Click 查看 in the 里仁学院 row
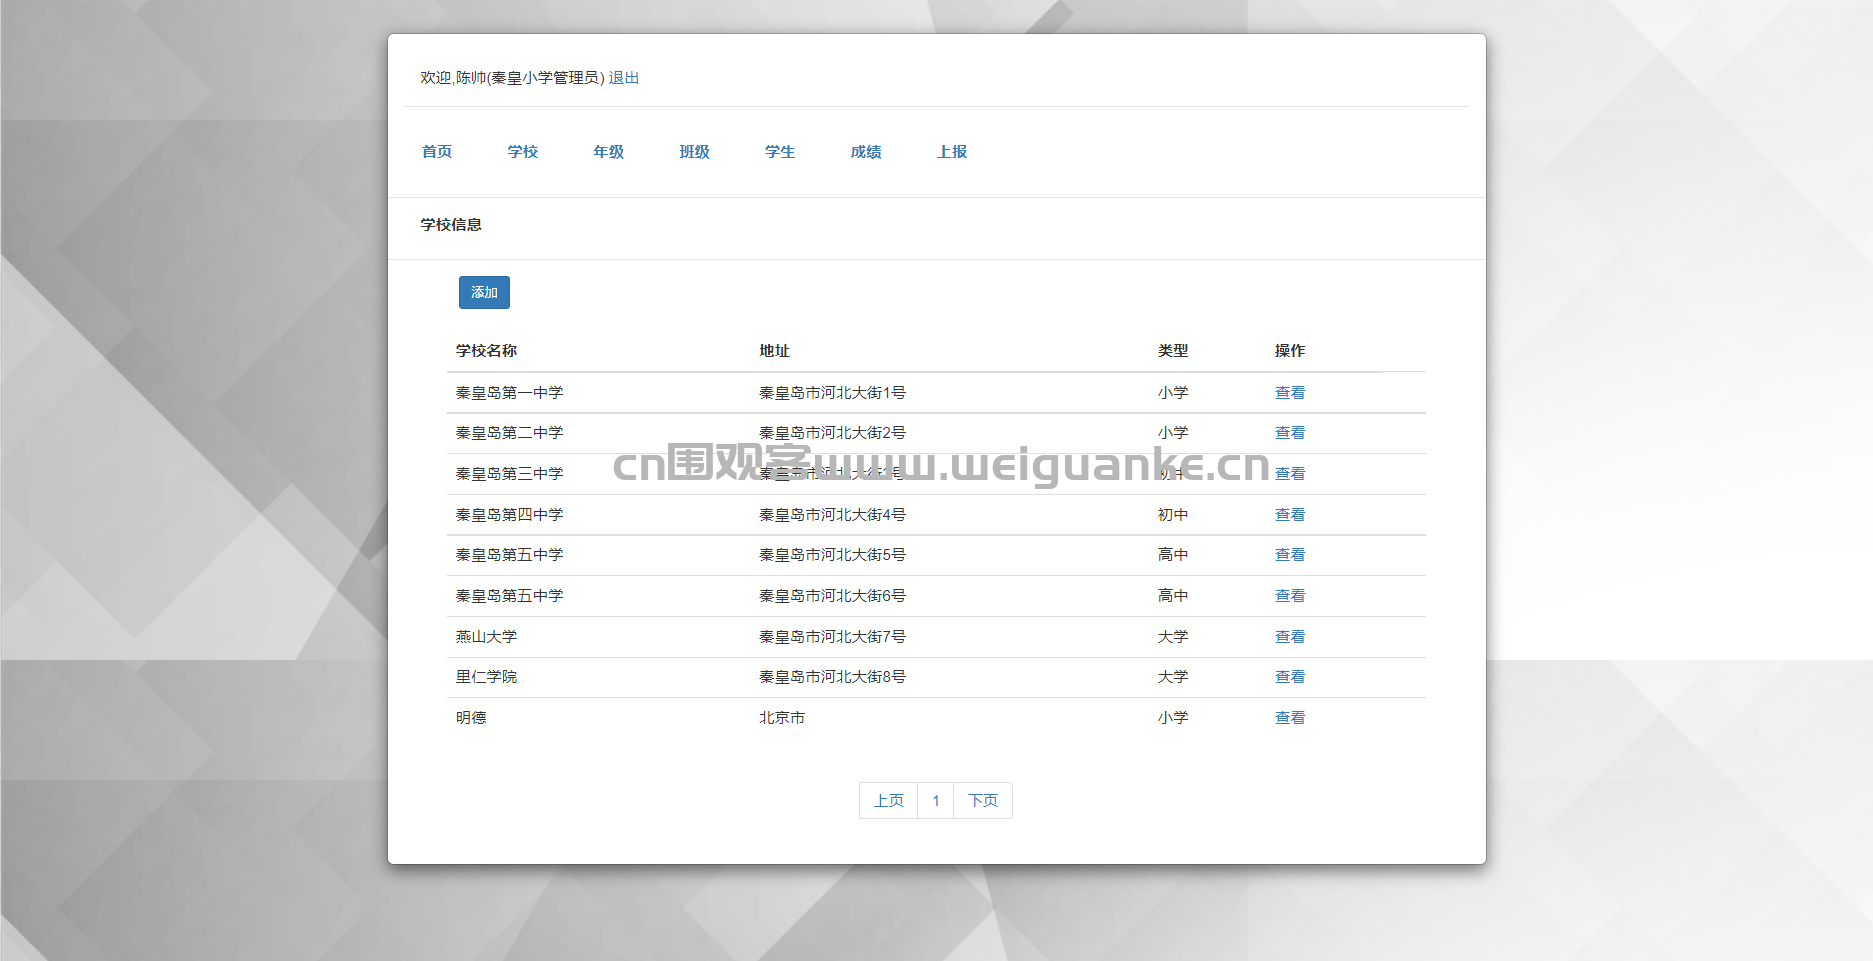1873x961 pixels. tap(1290, 677)
